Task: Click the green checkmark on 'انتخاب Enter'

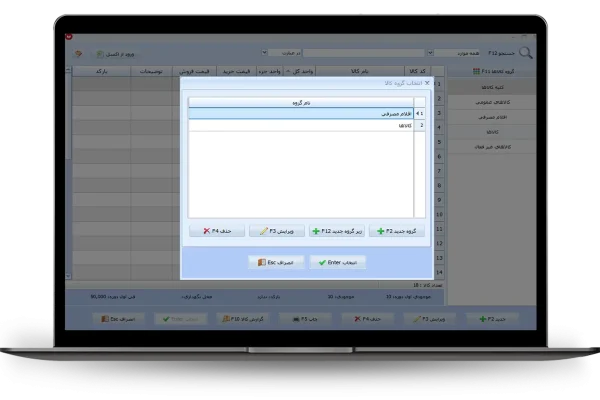Action: 322,262
